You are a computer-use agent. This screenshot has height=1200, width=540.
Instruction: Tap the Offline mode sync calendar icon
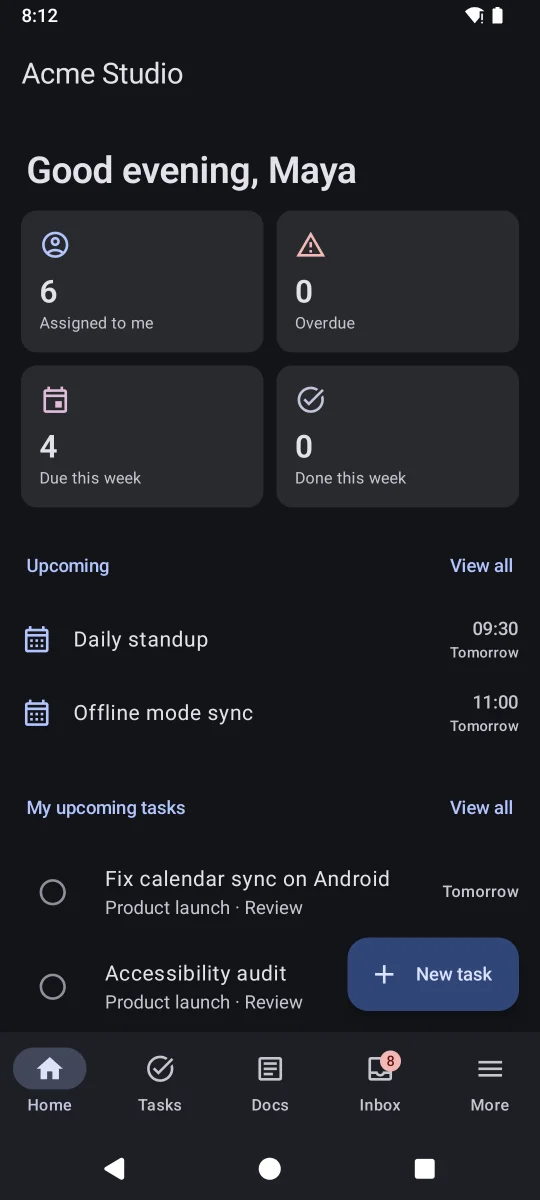[x=37, y=713]
